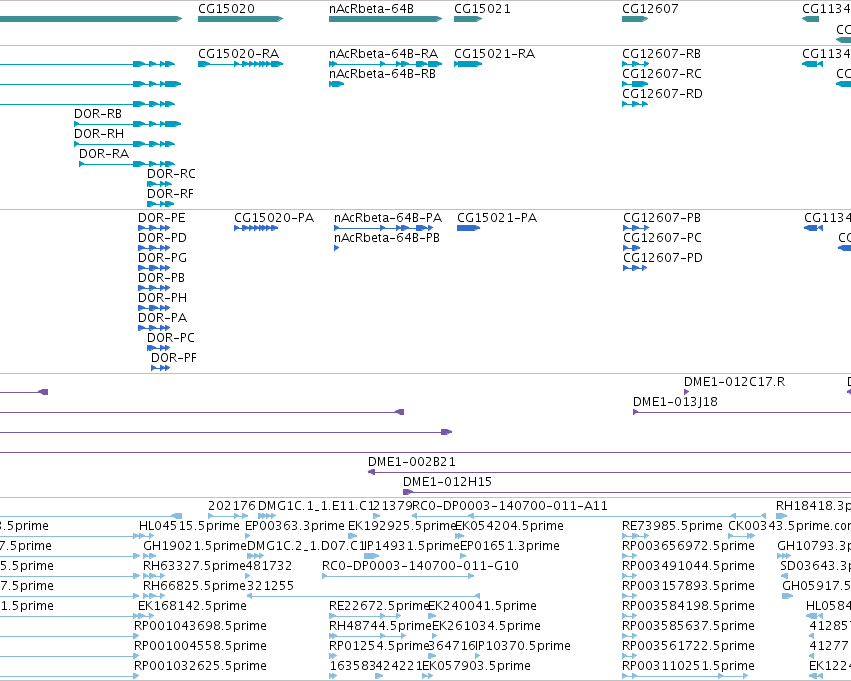
Task: Click the CG12607-RB transcript label
Action: tap(661, 54)
